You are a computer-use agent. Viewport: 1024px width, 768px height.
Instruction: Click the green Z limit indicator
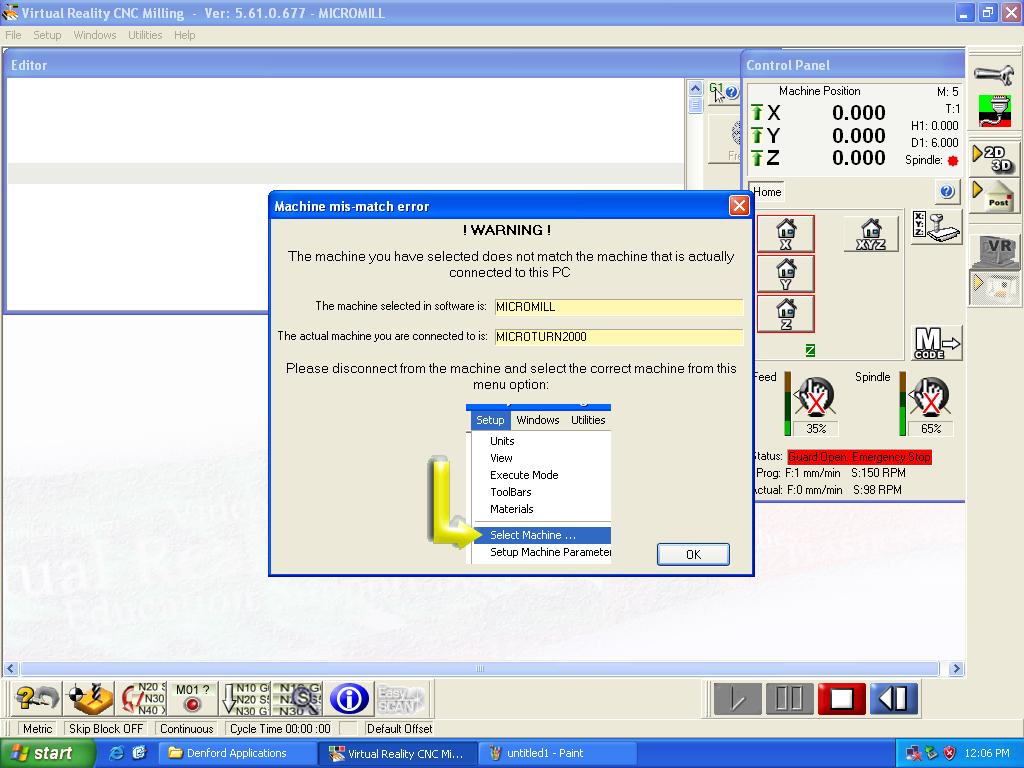(x=810, y=351)
